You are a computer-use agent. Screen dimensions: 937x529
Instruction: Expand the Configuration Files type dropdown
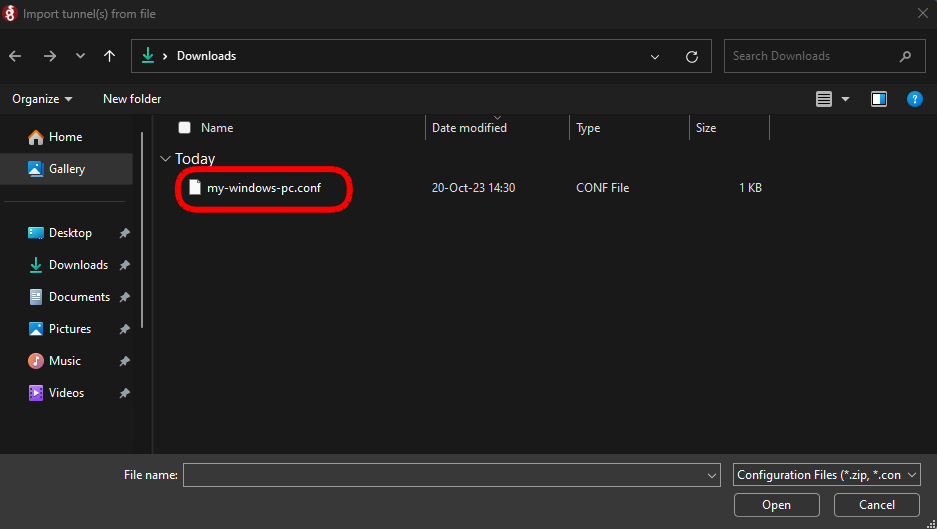827,475
